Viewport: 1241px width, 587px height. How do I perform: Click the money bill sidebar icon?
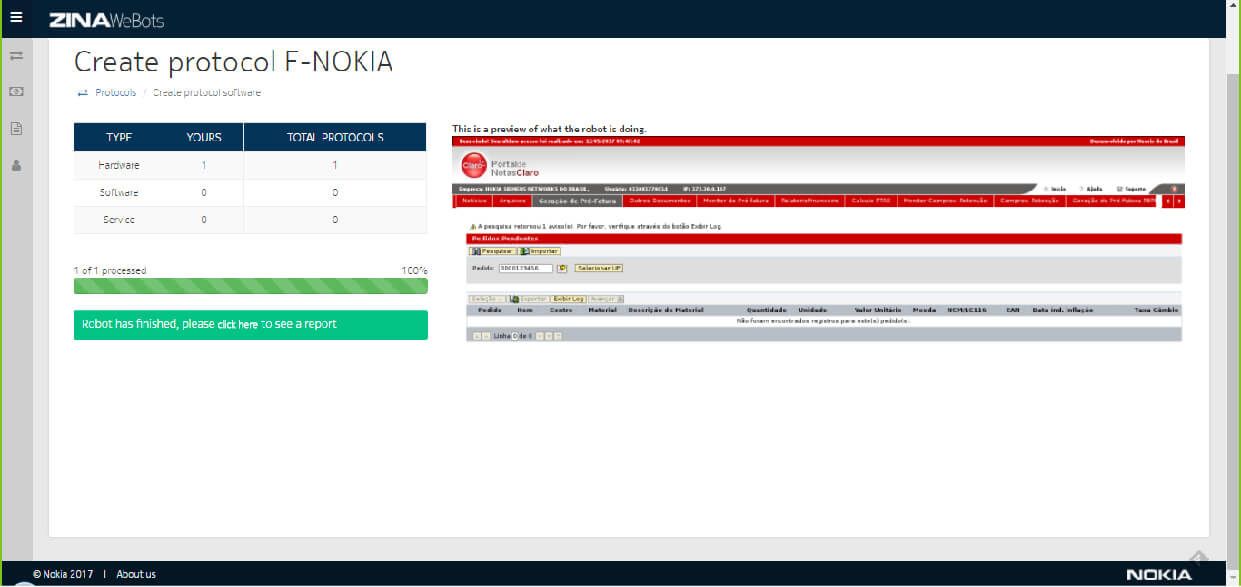tap(16, 91)
